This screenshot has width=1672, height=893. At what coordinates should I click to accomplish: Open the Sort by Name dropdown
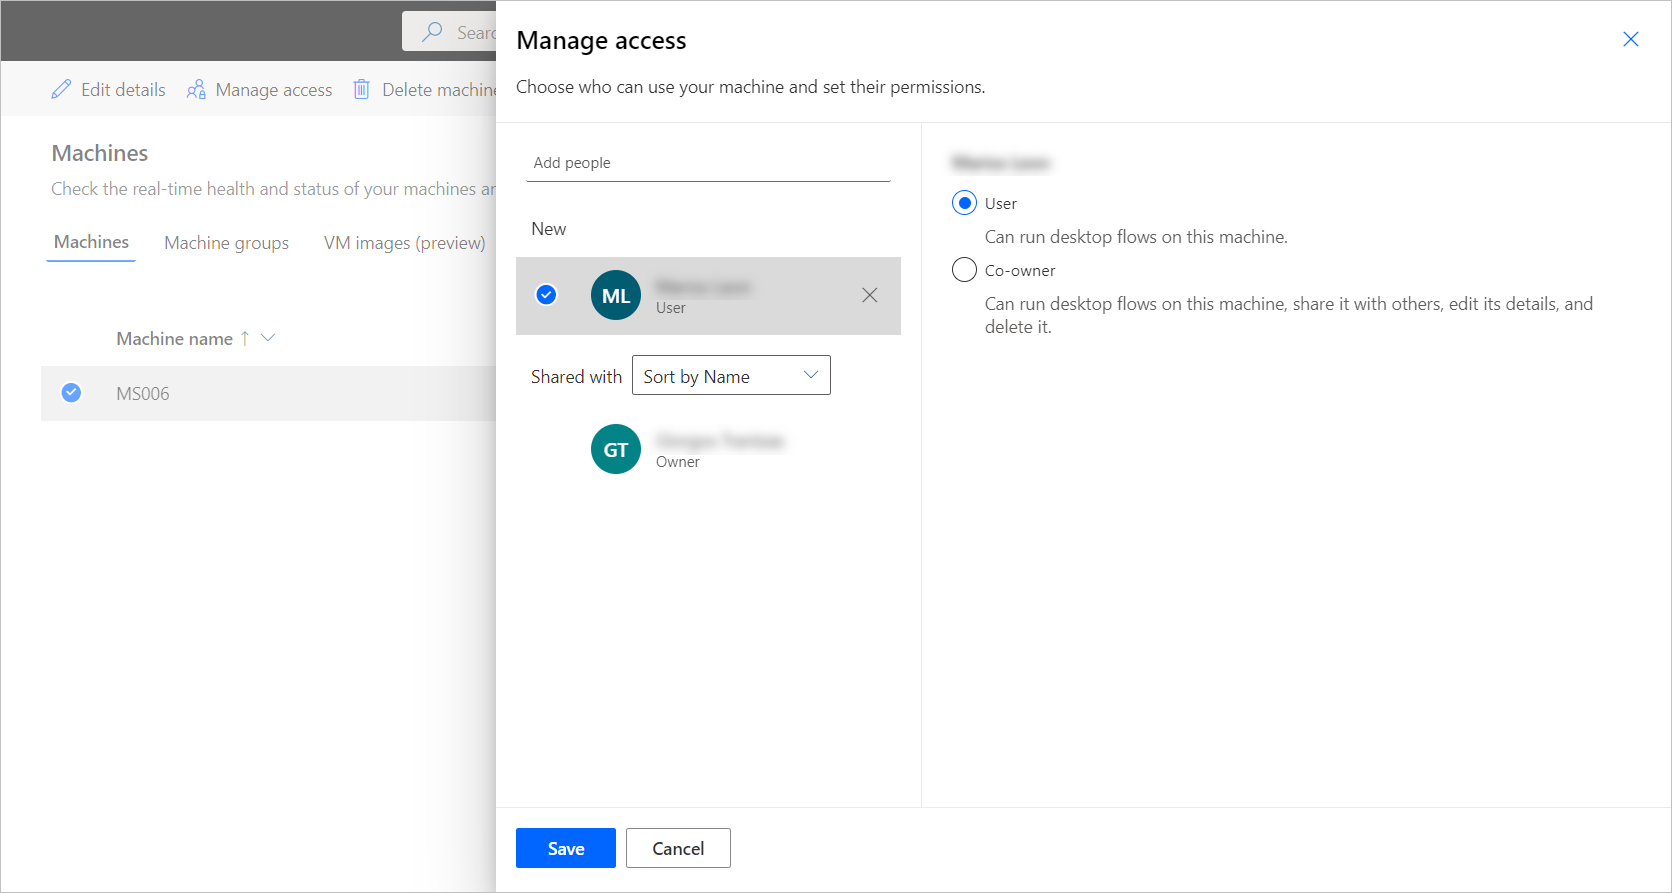[x=730, y=376]
